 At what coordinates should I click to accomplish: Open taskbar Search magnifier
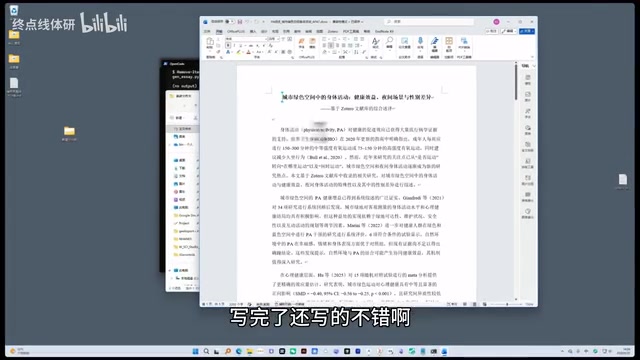tap(207, 351)
